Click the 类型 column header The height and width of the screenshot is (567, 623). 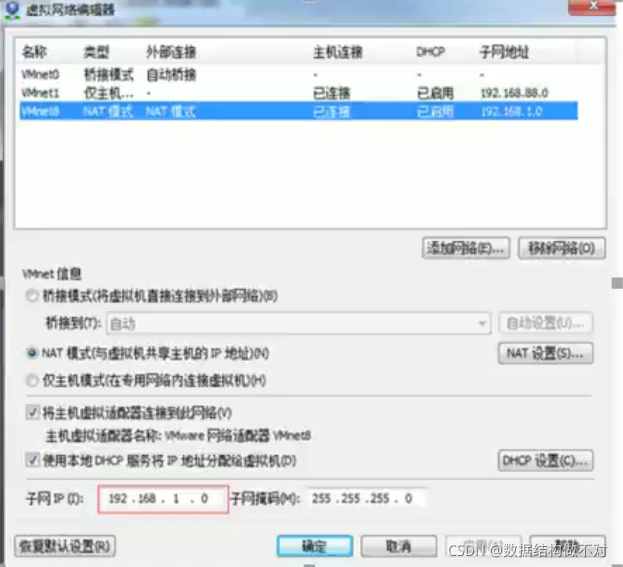(x=97, y=52)
